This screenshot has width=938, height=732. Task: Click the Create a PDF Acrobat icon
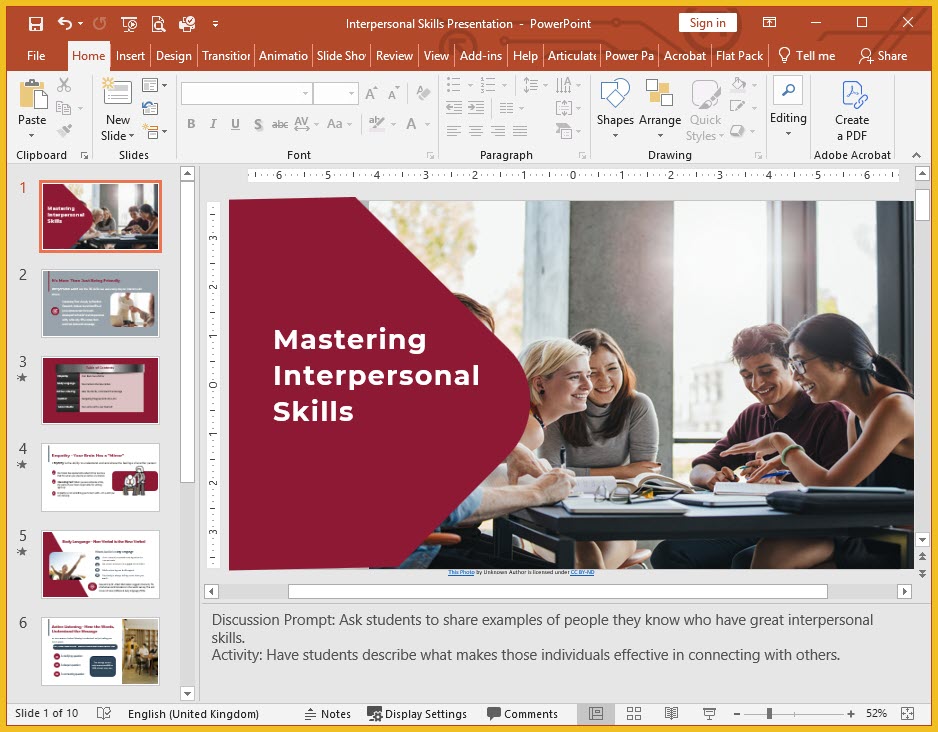point(852,94)
